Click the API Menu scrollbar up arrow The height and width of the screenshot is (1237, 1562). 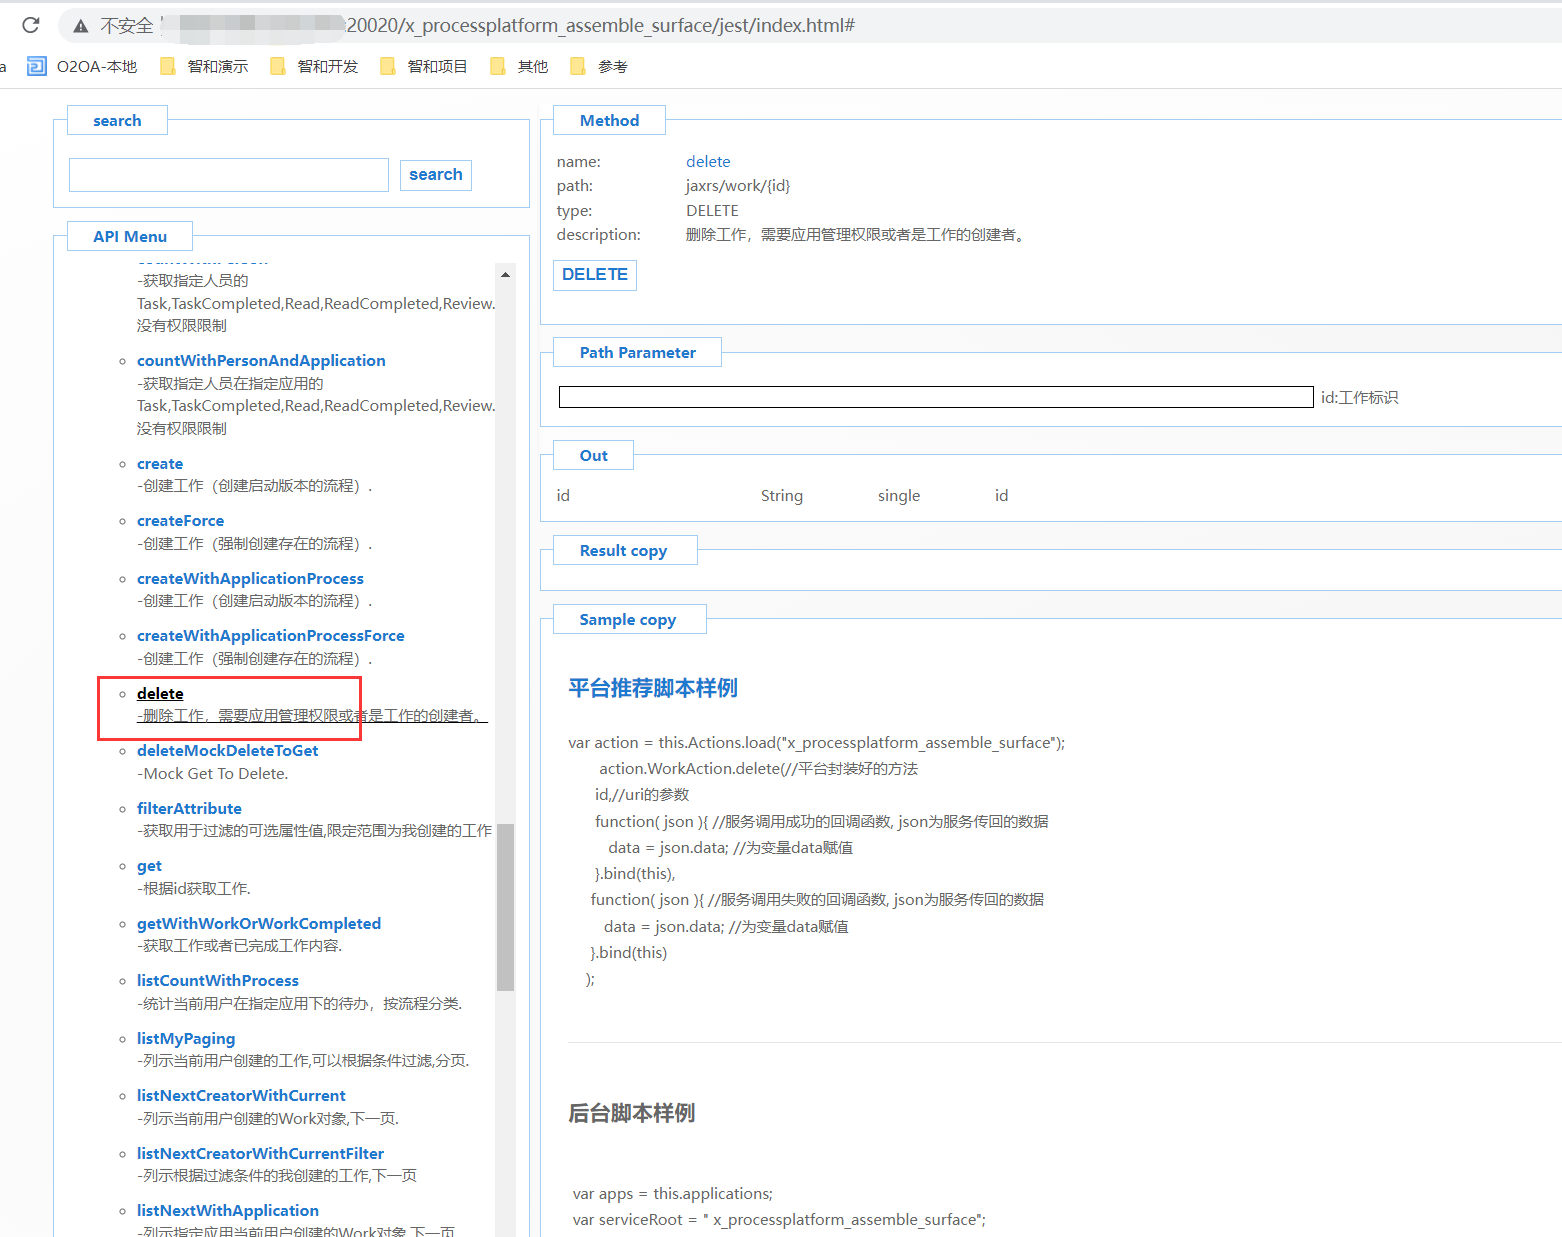pos(505,274)
